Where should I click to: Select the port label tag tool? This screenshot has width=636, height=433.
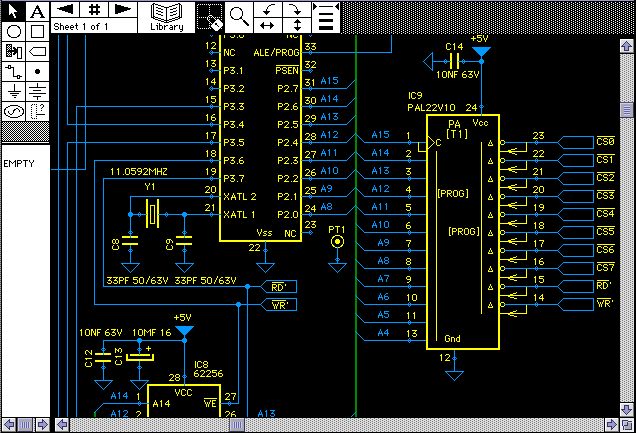pos(37,51)
